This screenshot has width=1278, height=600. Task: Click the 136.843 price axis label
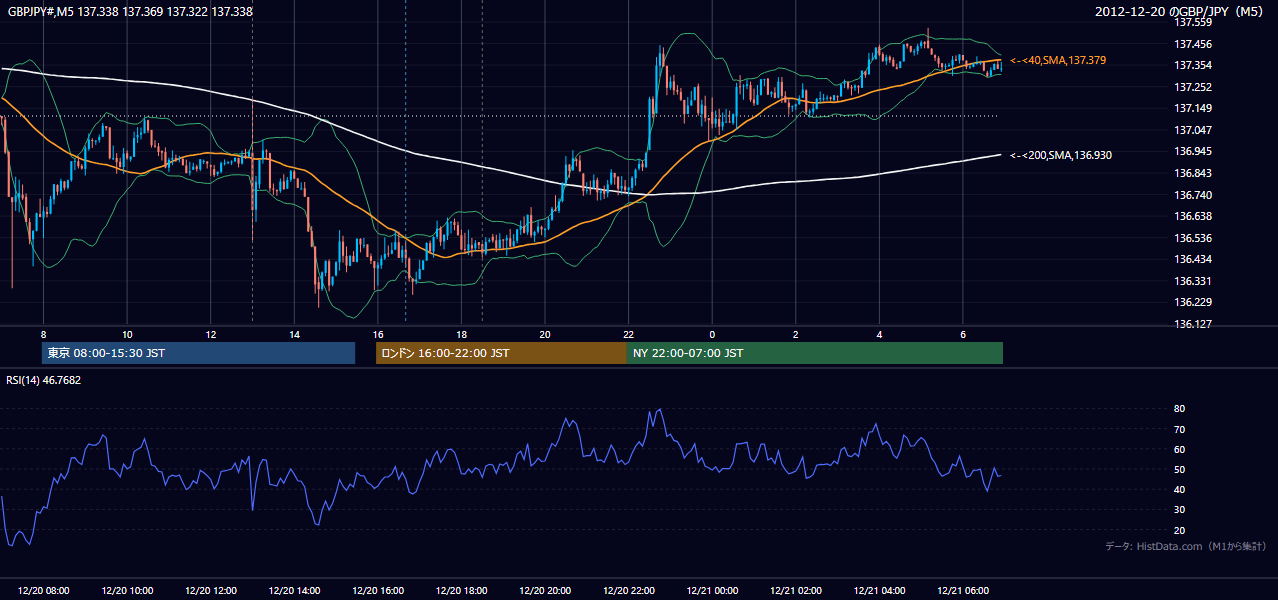click(x=1193, y=173)
